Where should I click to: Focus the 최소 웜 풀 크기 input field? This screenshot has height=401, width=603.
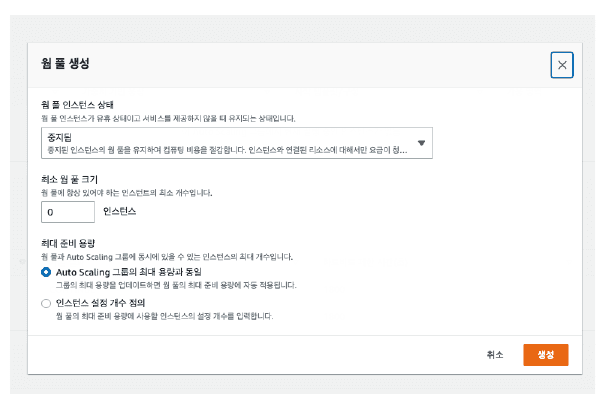(x=68, y=212)
